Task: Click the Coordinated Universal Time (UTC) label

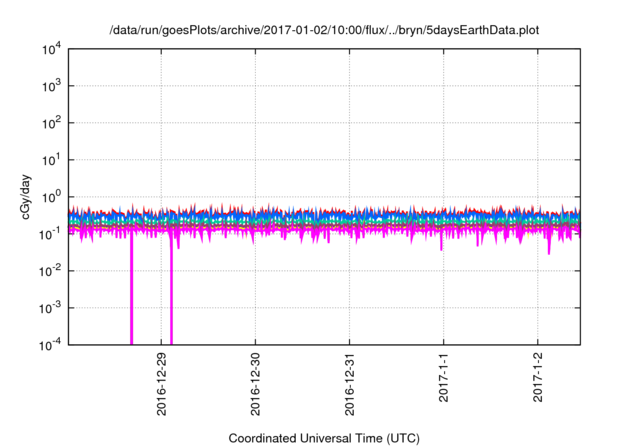Action: (324, 438)
